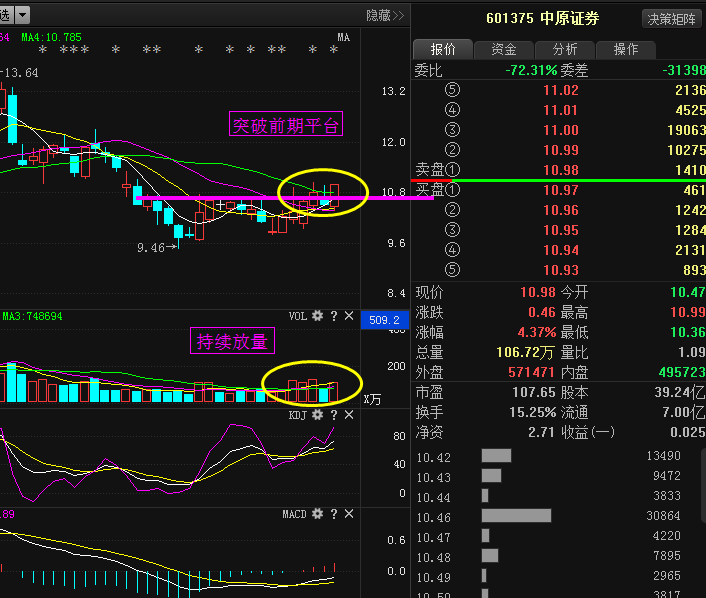Viewport: 706px width, 598px height.
Task: Click the 内盘 value 495723
Action: [x=682, y=372]
